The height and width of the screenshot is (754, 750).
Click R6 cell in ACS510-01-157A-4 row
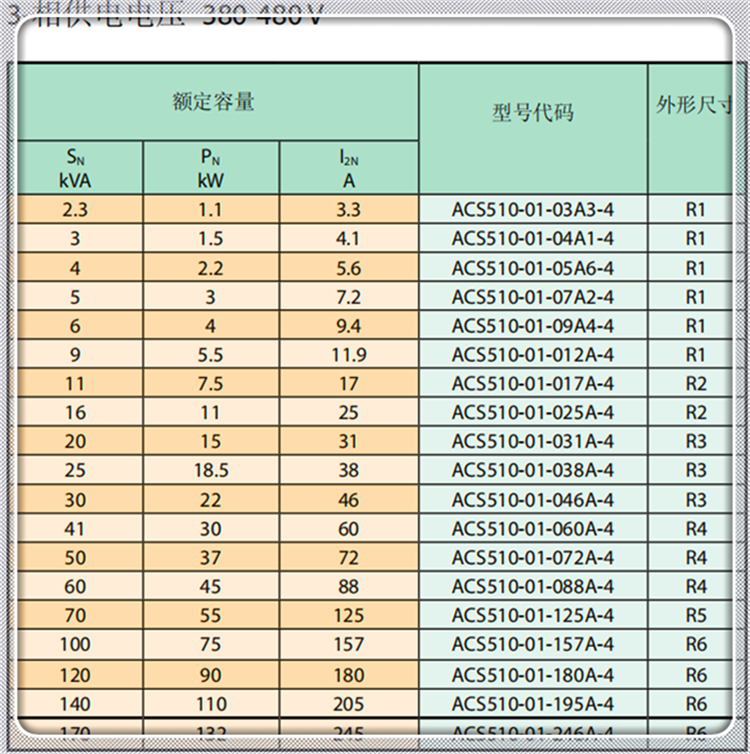tap(690, 644)
